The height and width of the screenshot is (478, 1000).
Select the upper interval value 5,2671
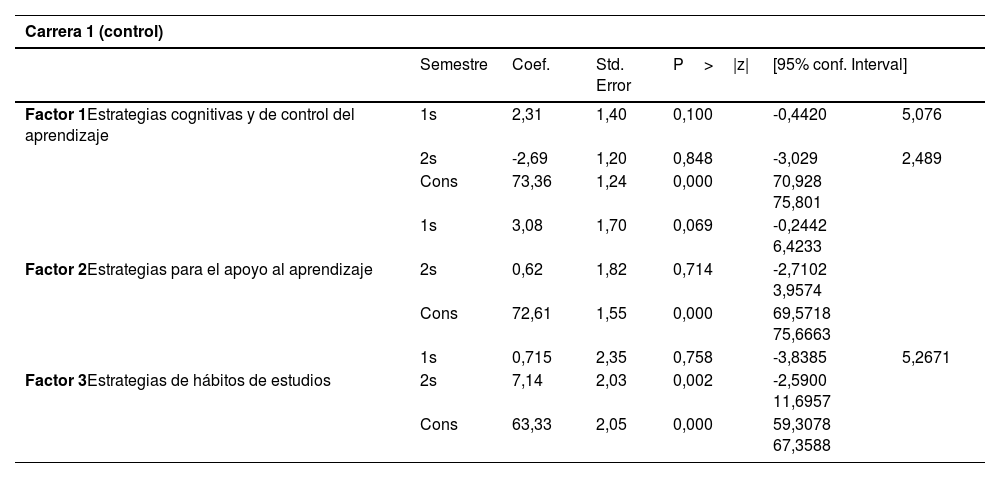925,357
